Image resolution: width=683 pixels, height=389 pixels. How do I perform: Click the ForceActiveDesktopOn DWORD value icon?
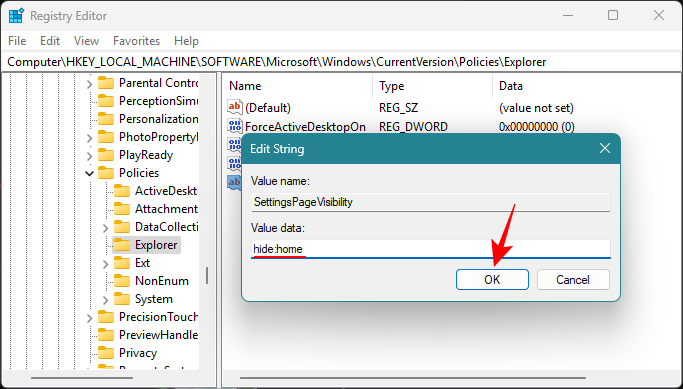pos(234,126)
